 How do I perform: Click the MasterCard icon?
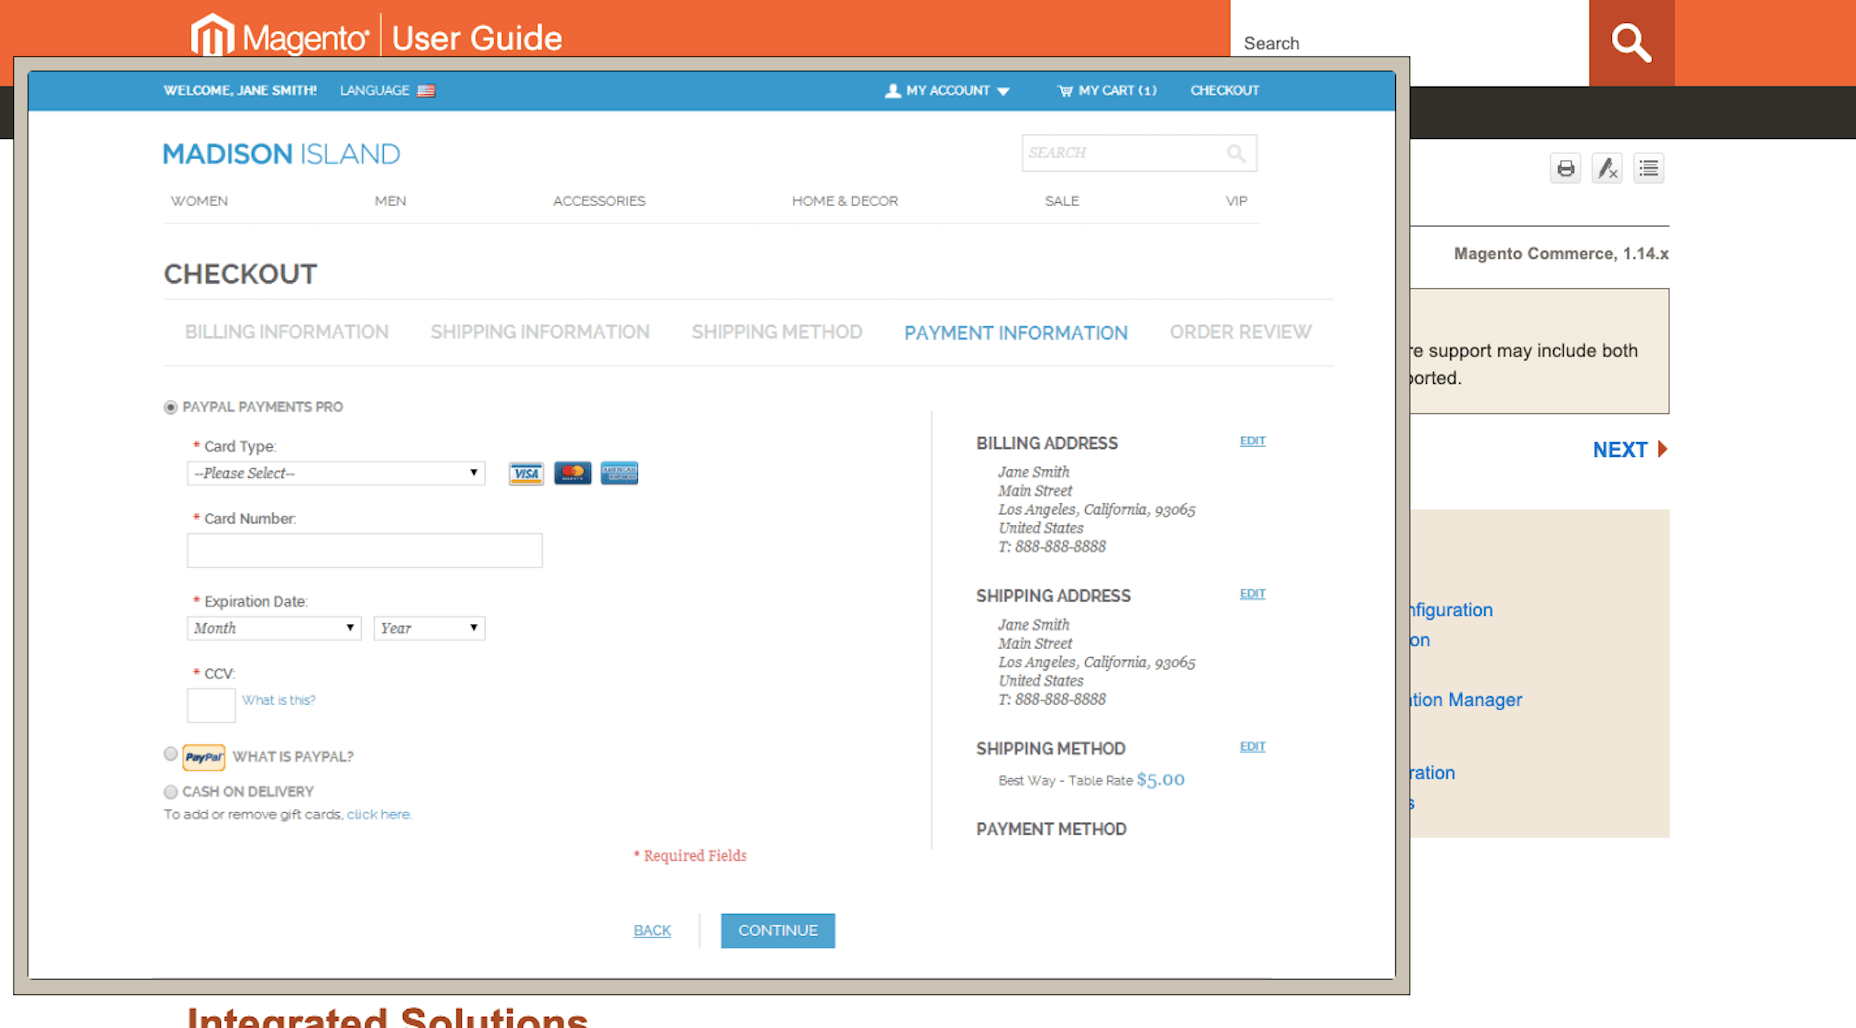[573, 473]
